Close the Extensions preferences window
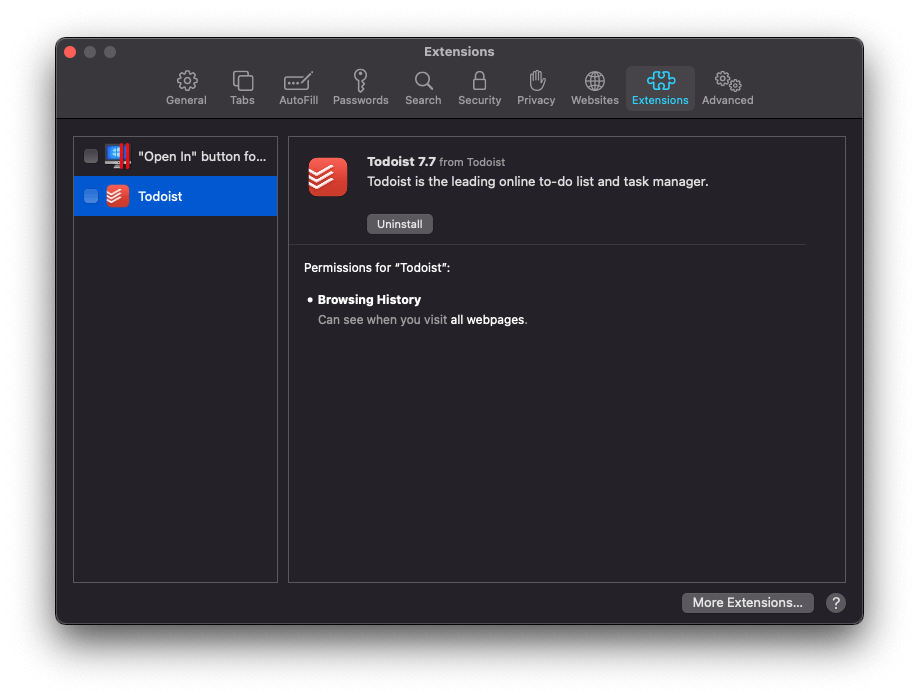 coord(70,52)
